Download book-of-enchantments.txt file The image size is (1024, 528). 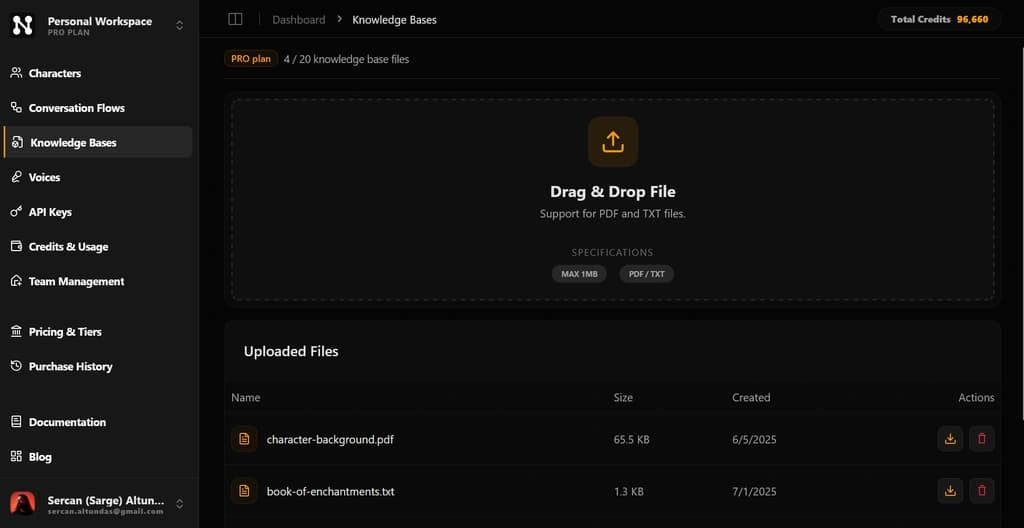tap(950, 491)
